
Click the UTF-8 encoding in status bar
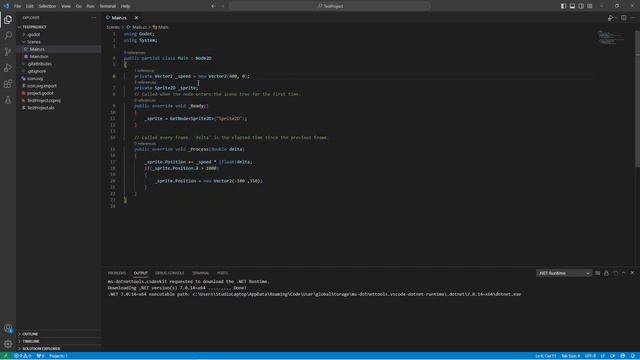(x=590, y=356)
